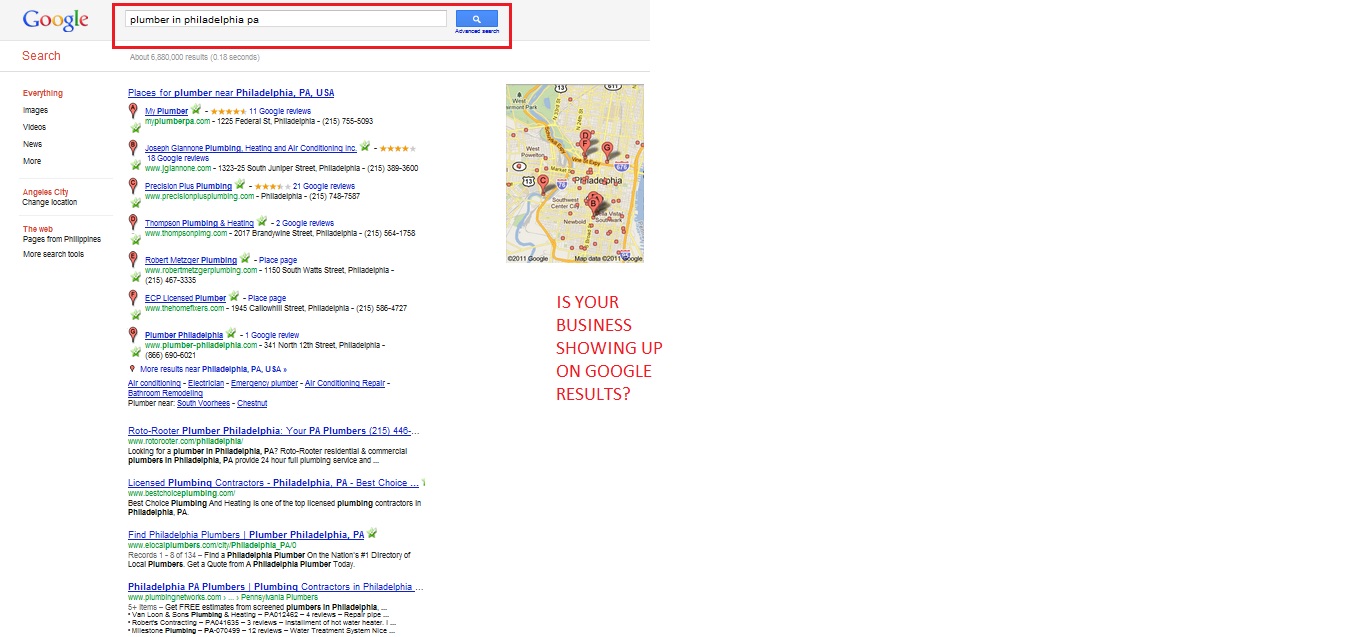View the 21 Google reviews link

click(324, 186)
